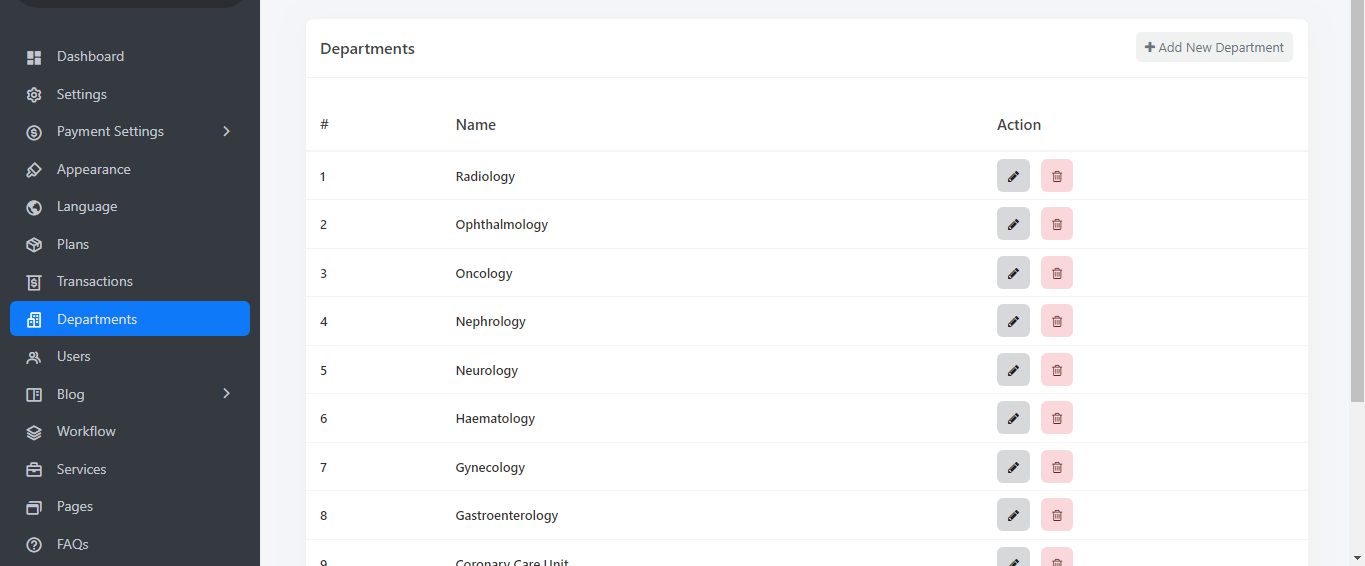Viewport: 1365px width, 566px height.
Task: Remove Gastroenterology using the trash icon
Action: pos(1057,515)
